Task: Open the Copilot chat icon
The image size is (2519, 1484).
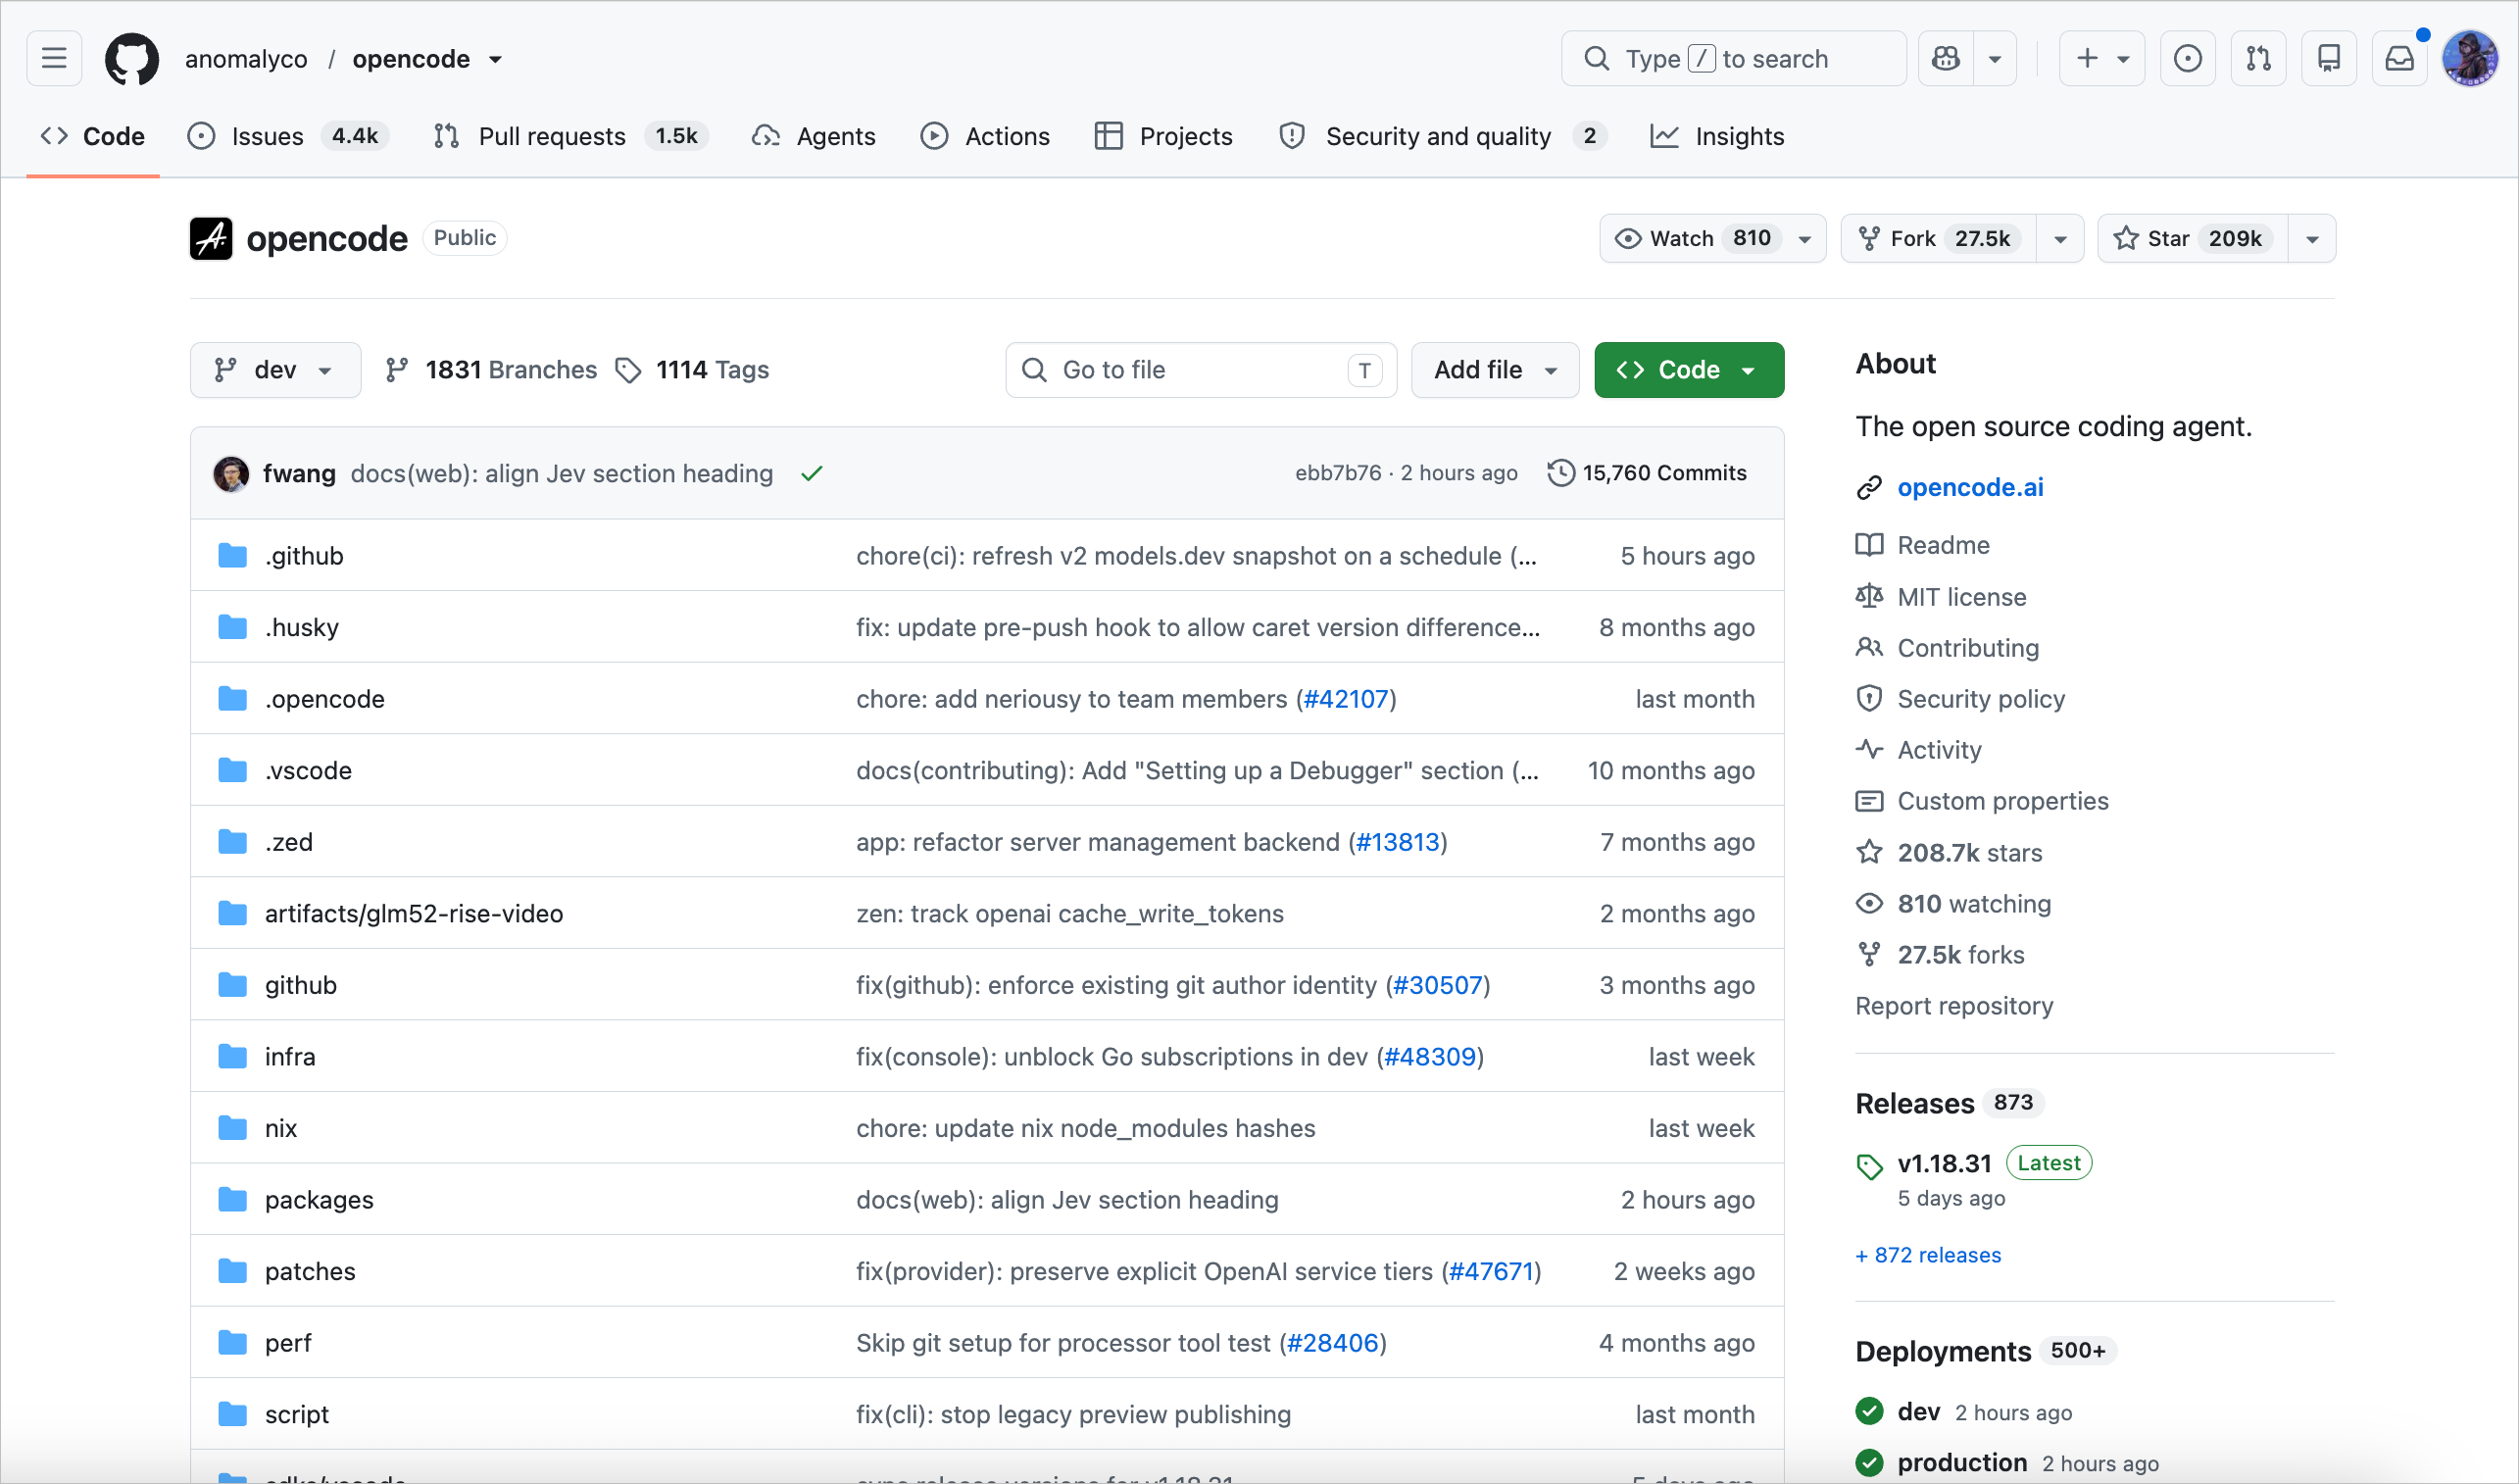Action: (x=1945, y=59)
